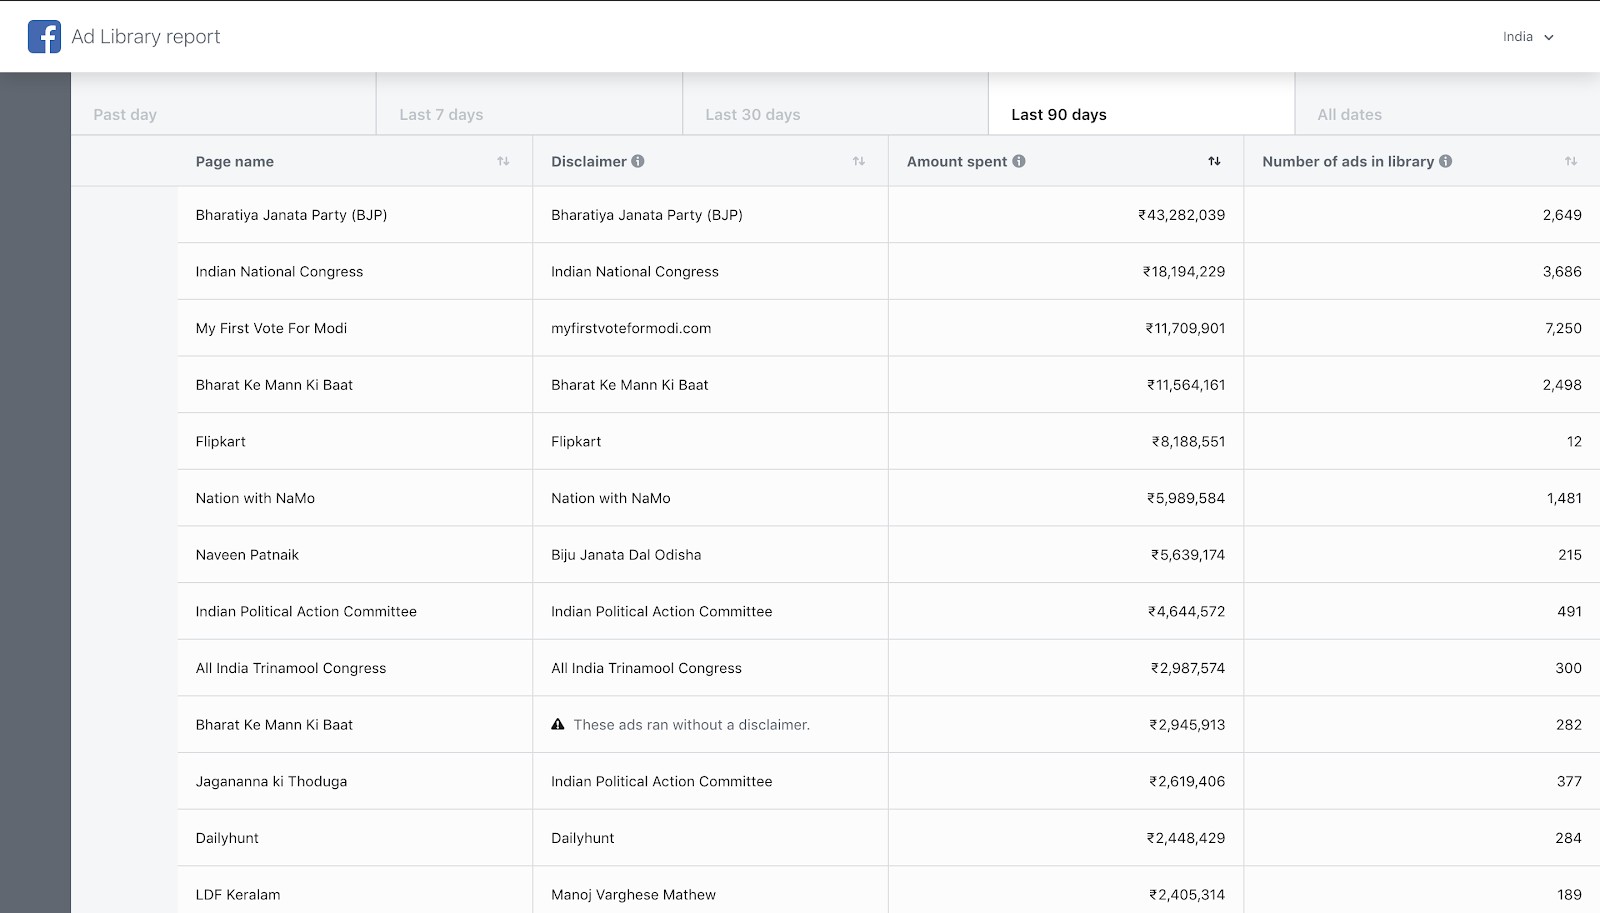Click the Disclaimer column header label

click(x=589, y=161)
